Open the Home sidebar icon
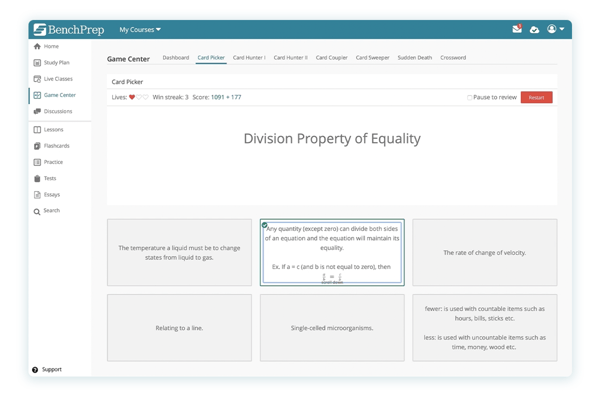Viewport: 600px width, 405px height. click(37, 46)
